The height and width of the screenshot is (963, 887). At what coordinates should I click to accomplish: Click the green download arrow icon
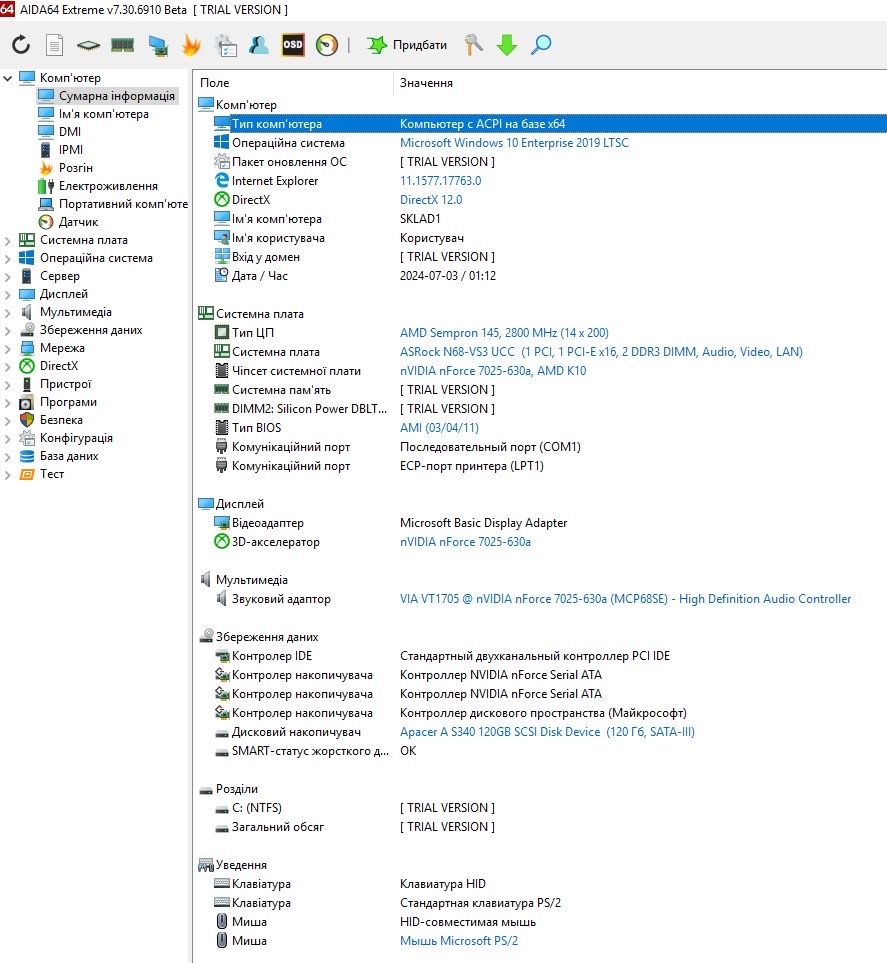tap(507, 45)
